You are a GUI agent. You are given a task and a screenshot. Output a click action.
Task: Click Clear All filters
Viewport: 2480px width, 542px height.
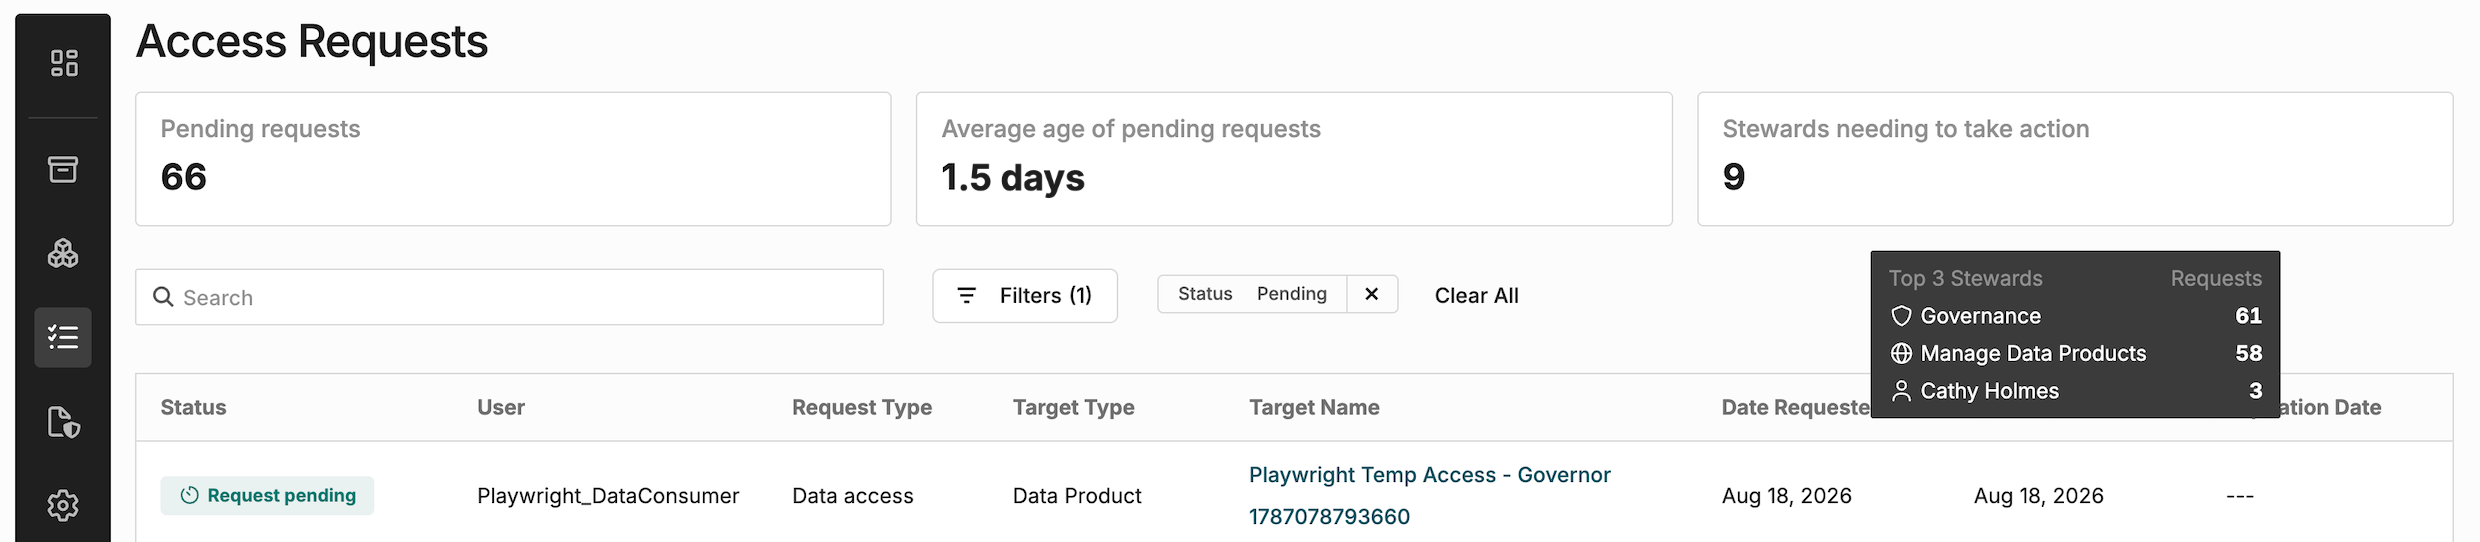[x=1476, y=296]
